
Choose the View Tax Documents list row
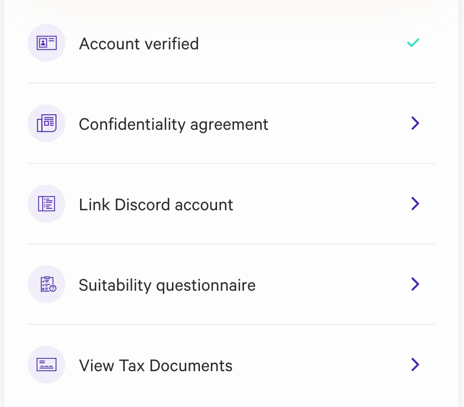231,364
